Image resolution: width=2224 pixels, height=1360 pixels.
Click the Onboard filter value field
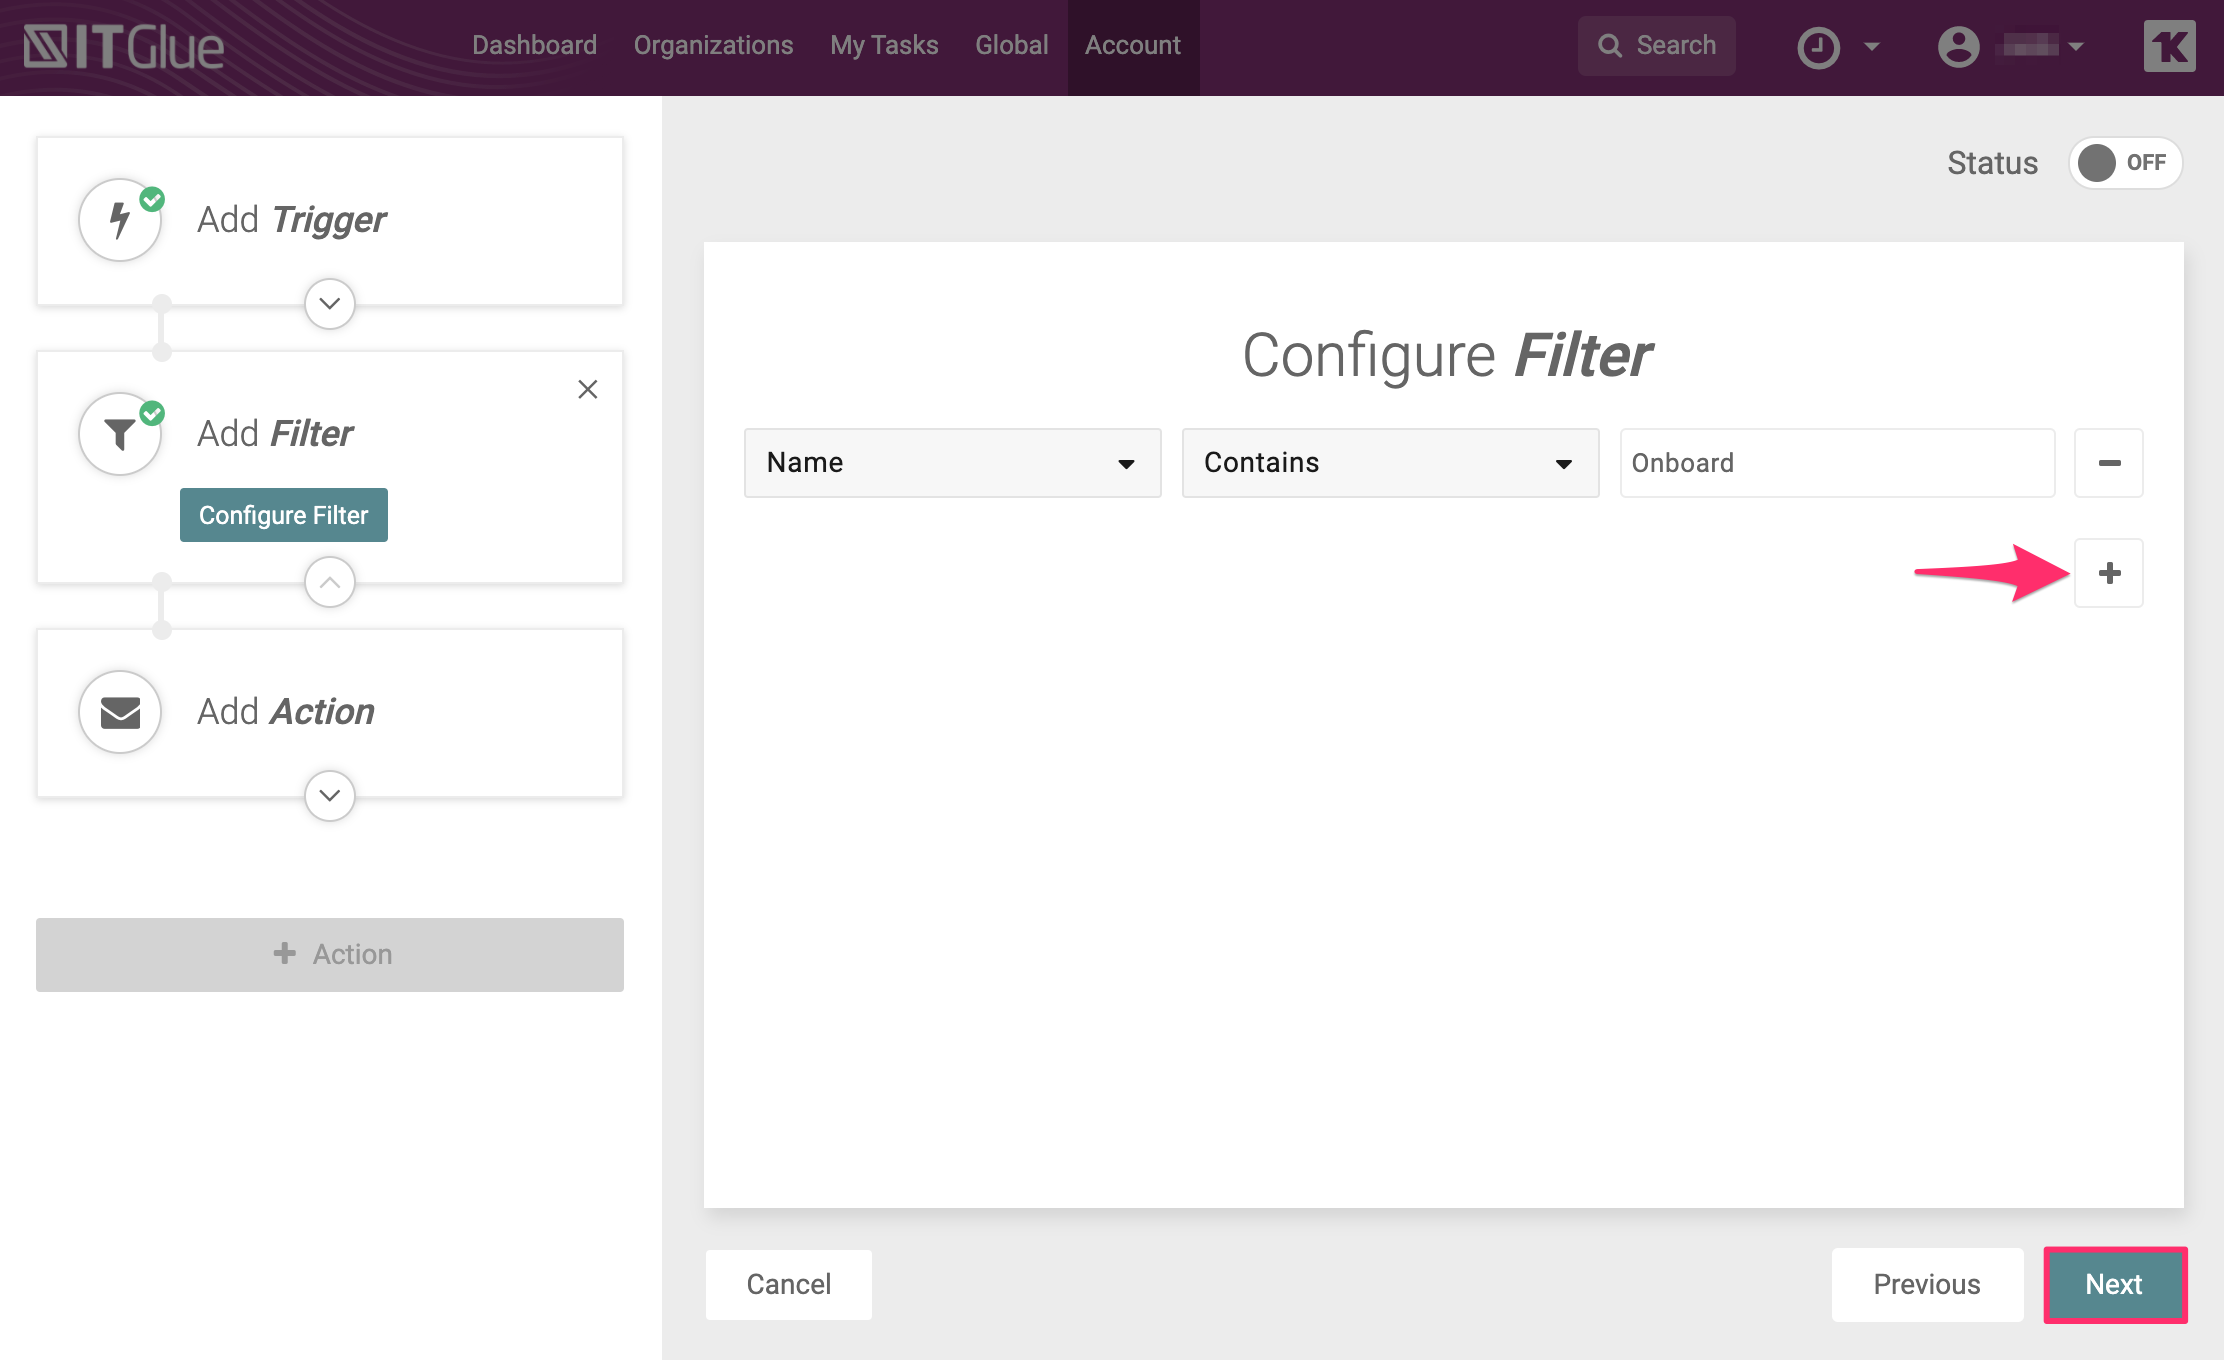(x=1837, y=463)
